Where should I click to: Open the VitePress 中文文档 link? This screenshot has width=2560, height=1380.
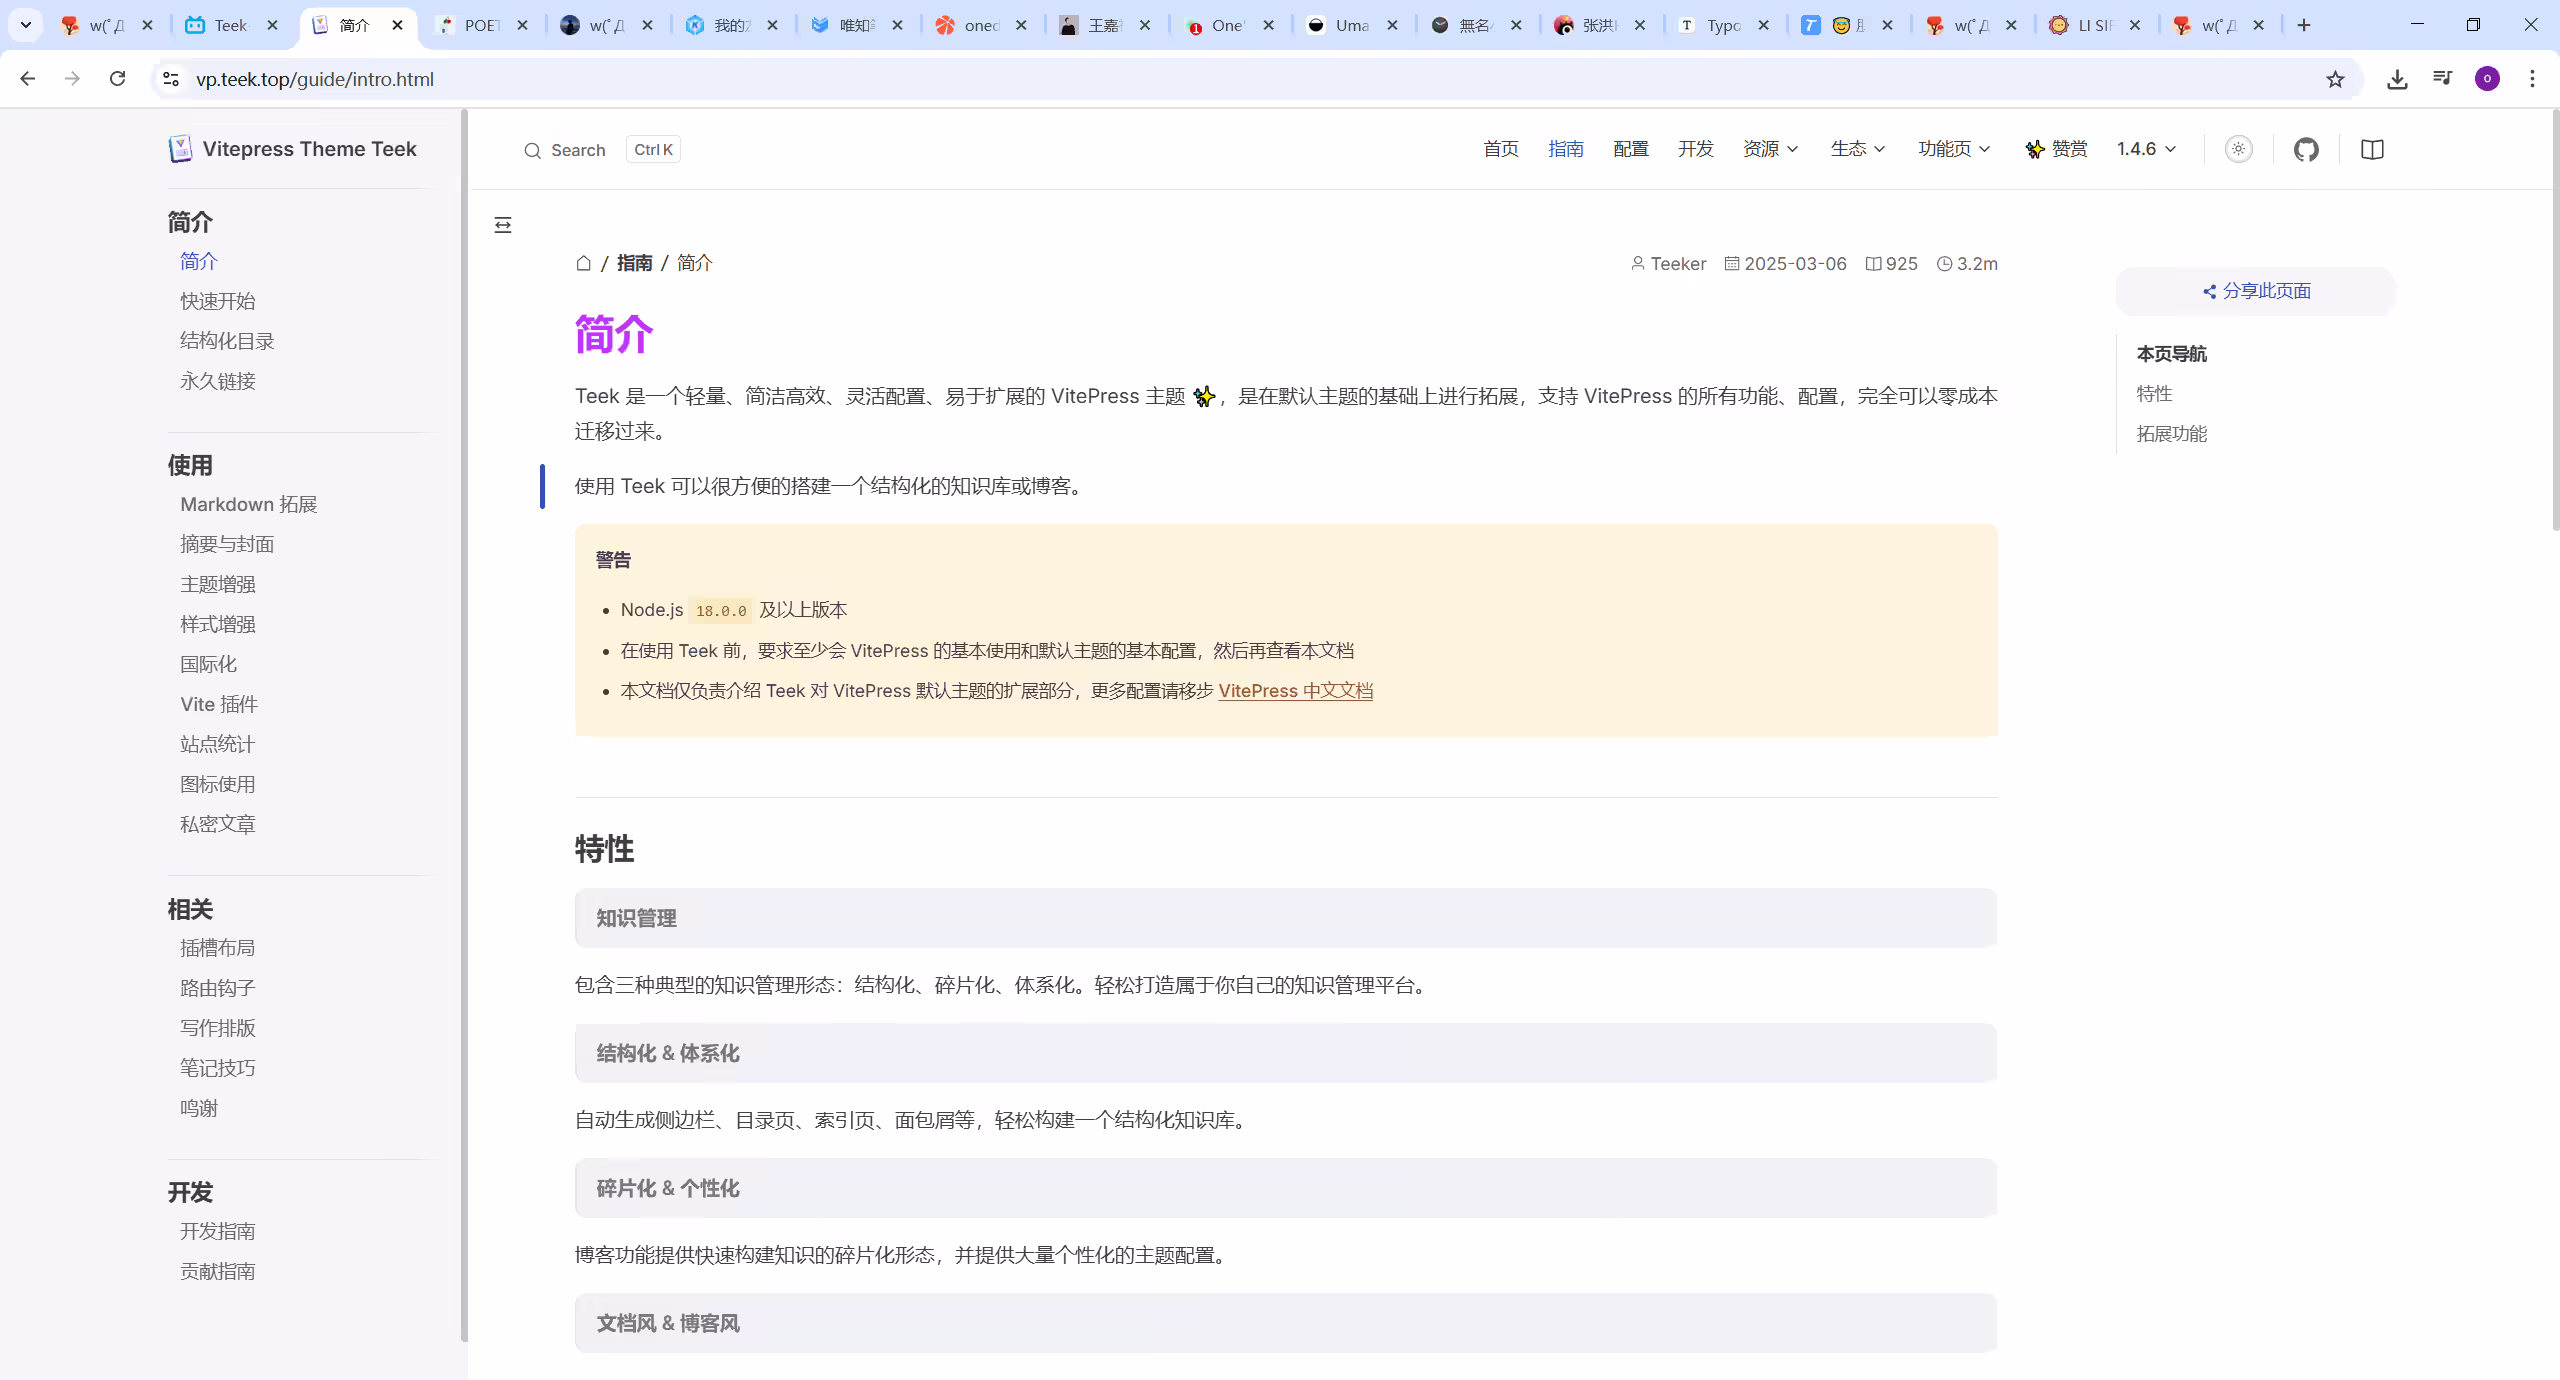[x=1295, y=691]
